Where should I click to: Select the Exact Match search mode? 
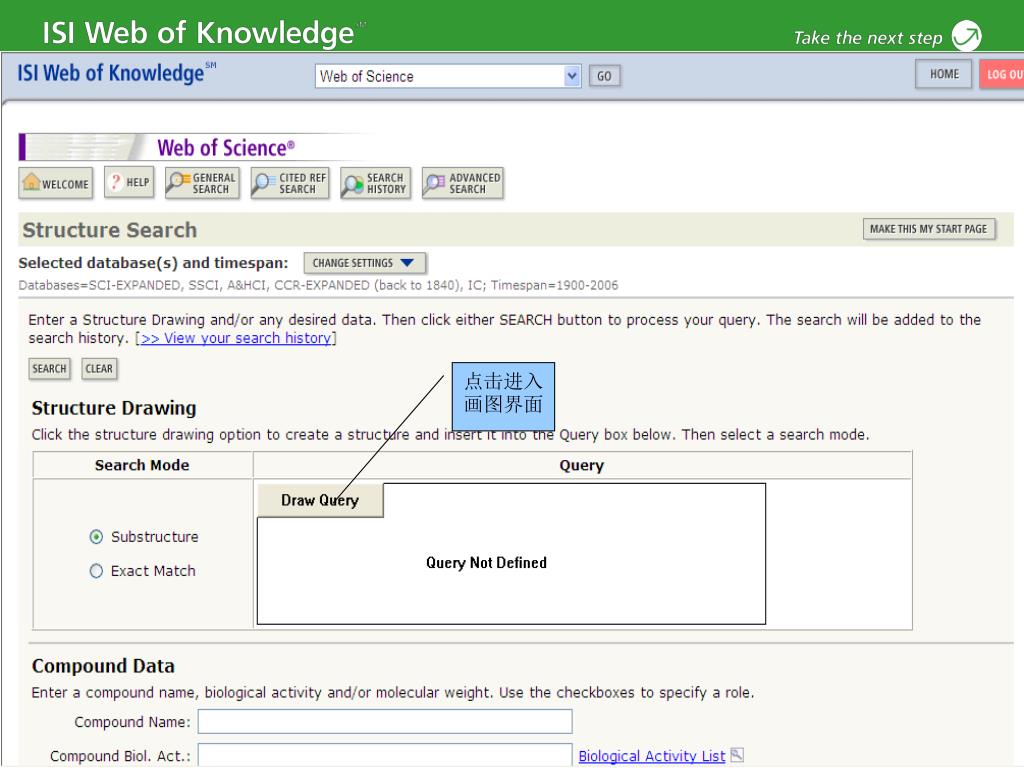(x=96, y=571)
